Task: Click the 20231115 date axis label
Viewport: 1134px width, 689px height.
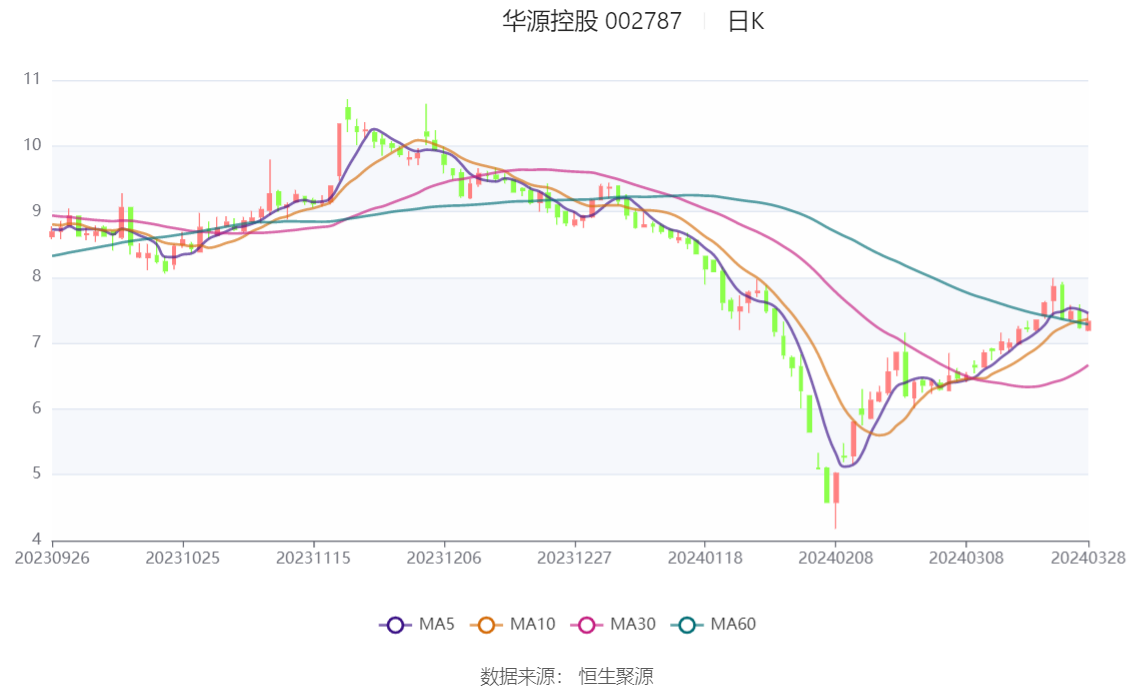Action: click(313, 557)
